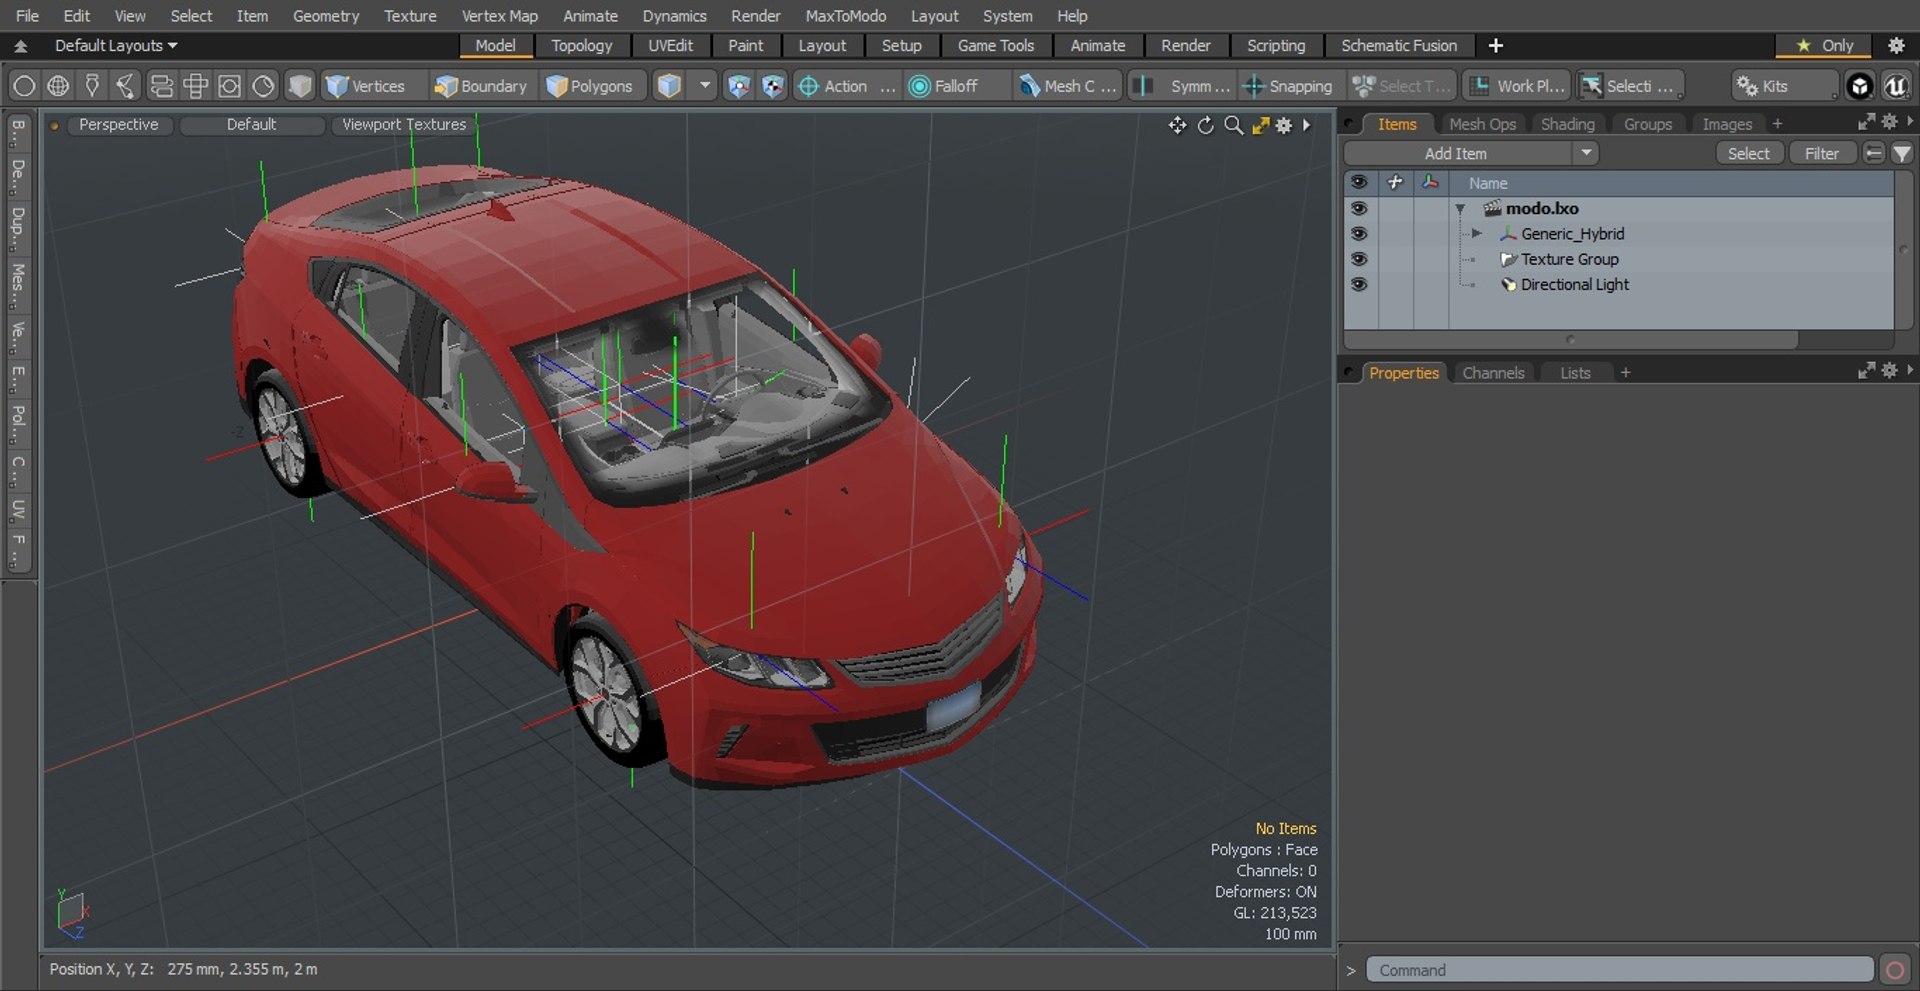Click the globe primitive tool icon
The width and height of the screenshot is (1920, 991).
click(x=58, y=86)
